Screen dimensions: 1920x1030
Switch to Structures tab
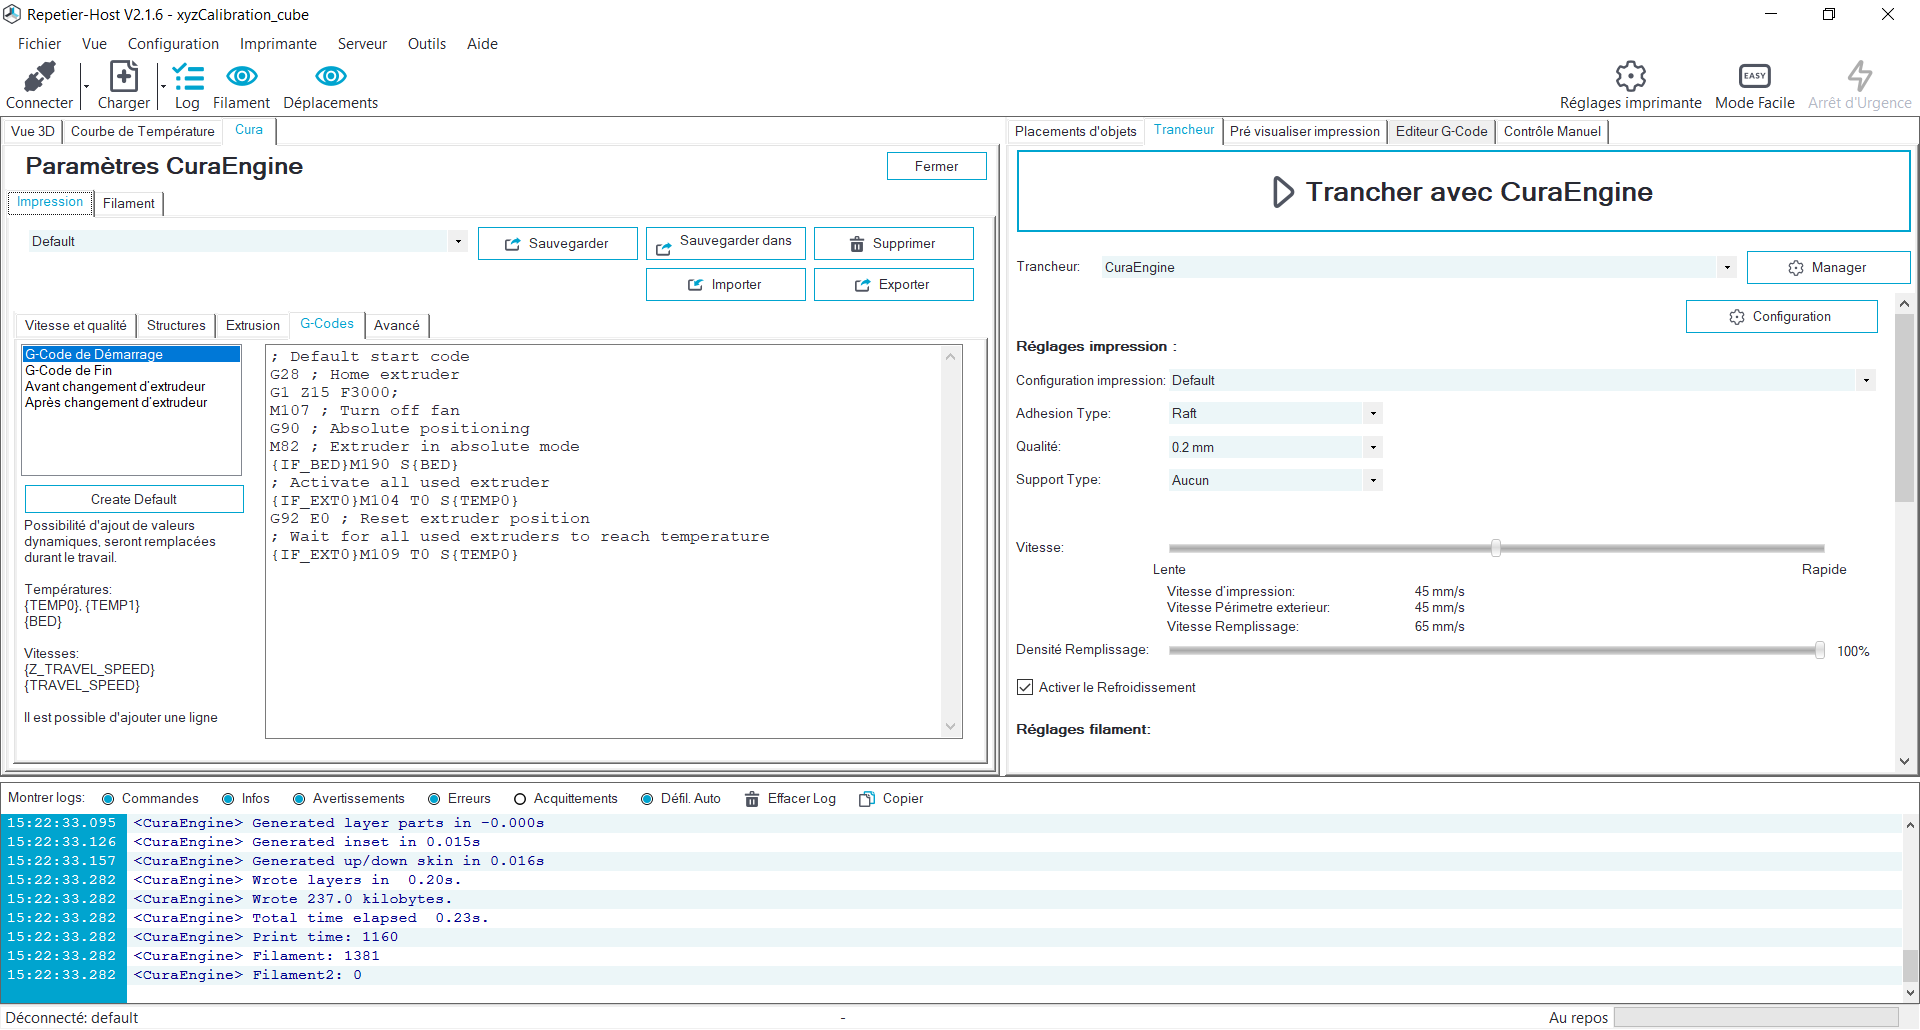click(176, 325)
